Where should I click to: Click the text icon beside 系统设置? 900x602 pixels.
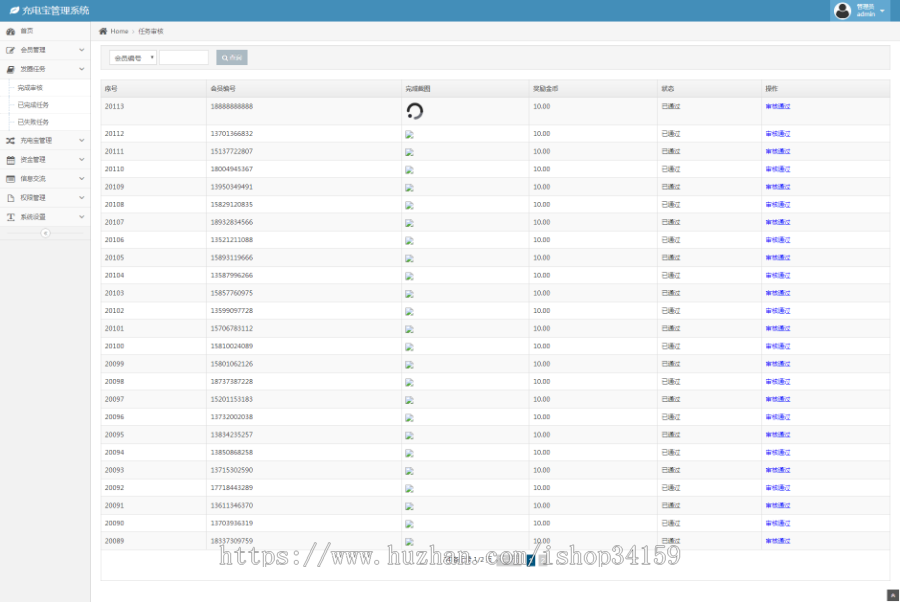[x=10, y=217]
